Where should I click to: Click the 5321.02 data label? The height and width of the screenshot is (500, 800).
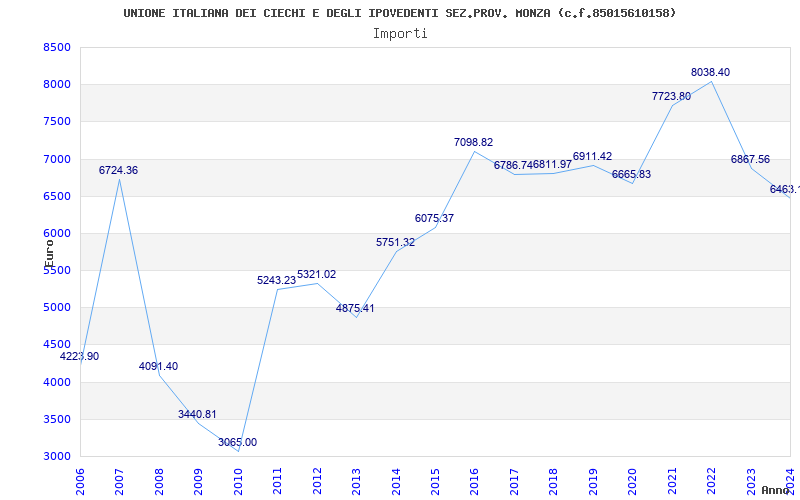coord(316,274)
